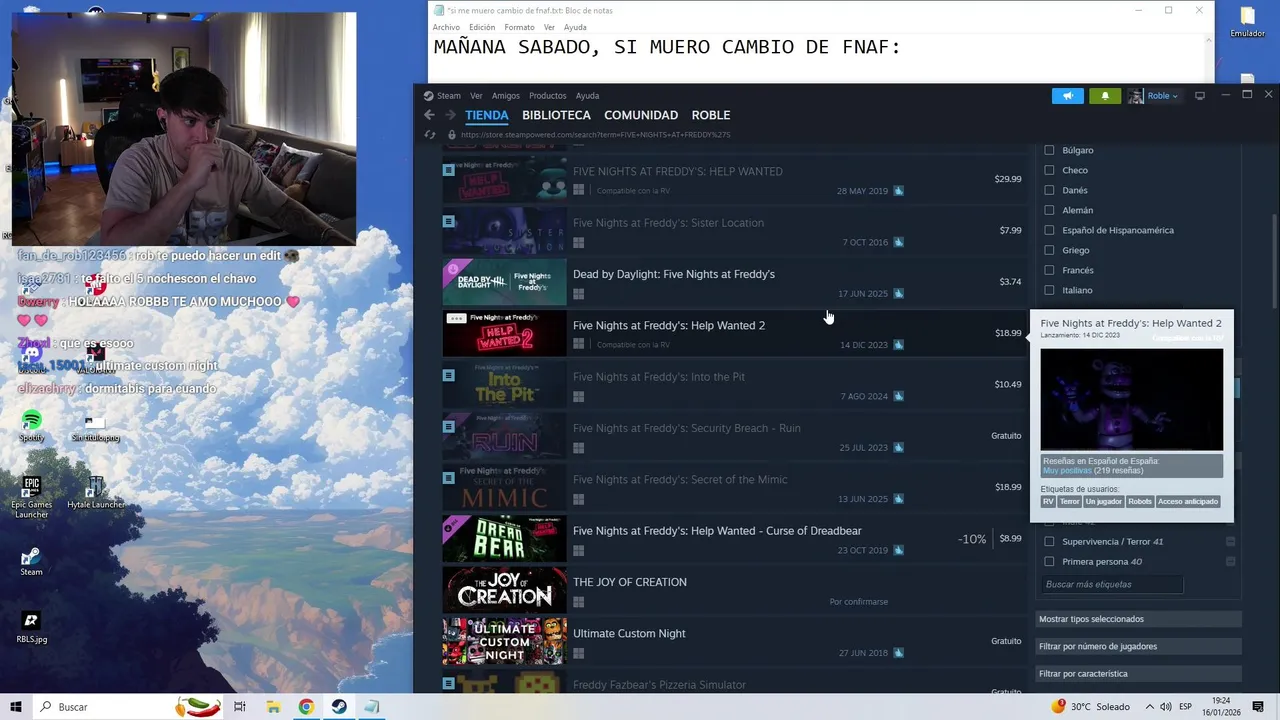1280x720 pixels.
Task: Open the Amigos menu in Steam
Action: (x=505, y=96)
